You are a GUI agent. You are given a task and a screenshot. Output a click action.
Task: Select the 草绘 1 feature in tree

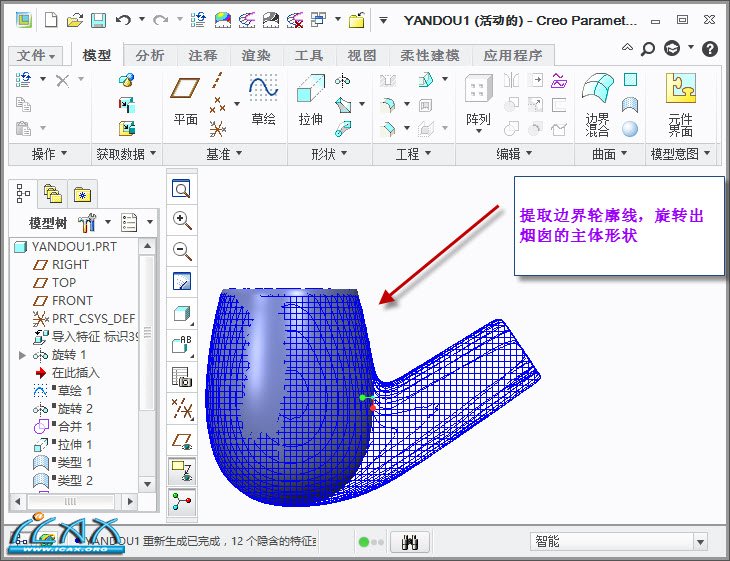[x=74, y=391]
